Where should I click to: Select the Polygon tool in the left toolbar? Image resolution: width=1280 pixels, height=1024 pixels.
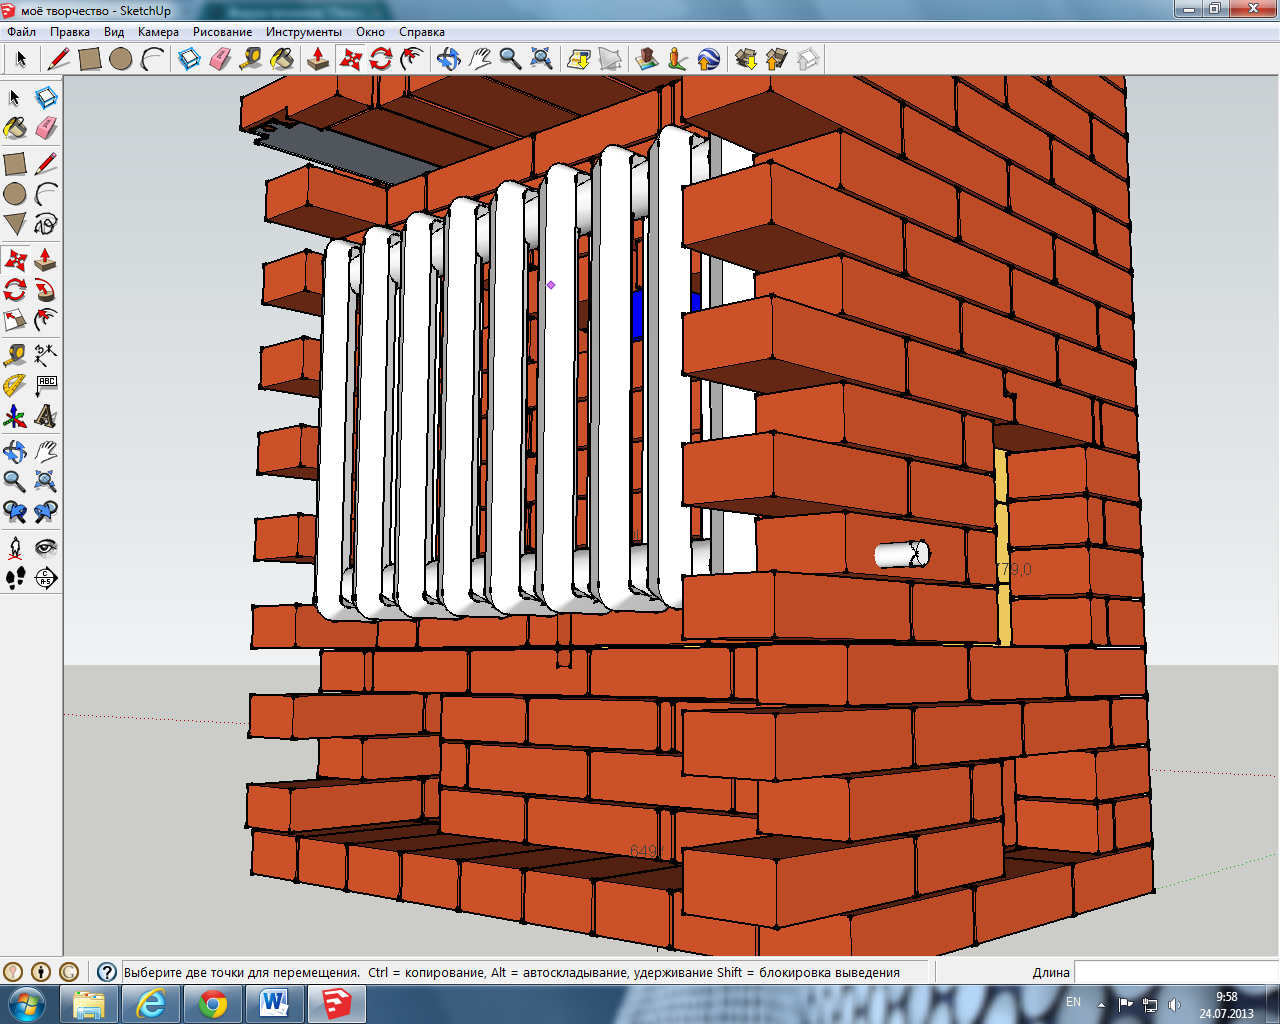pyautogui.click(x=15, y=223)
